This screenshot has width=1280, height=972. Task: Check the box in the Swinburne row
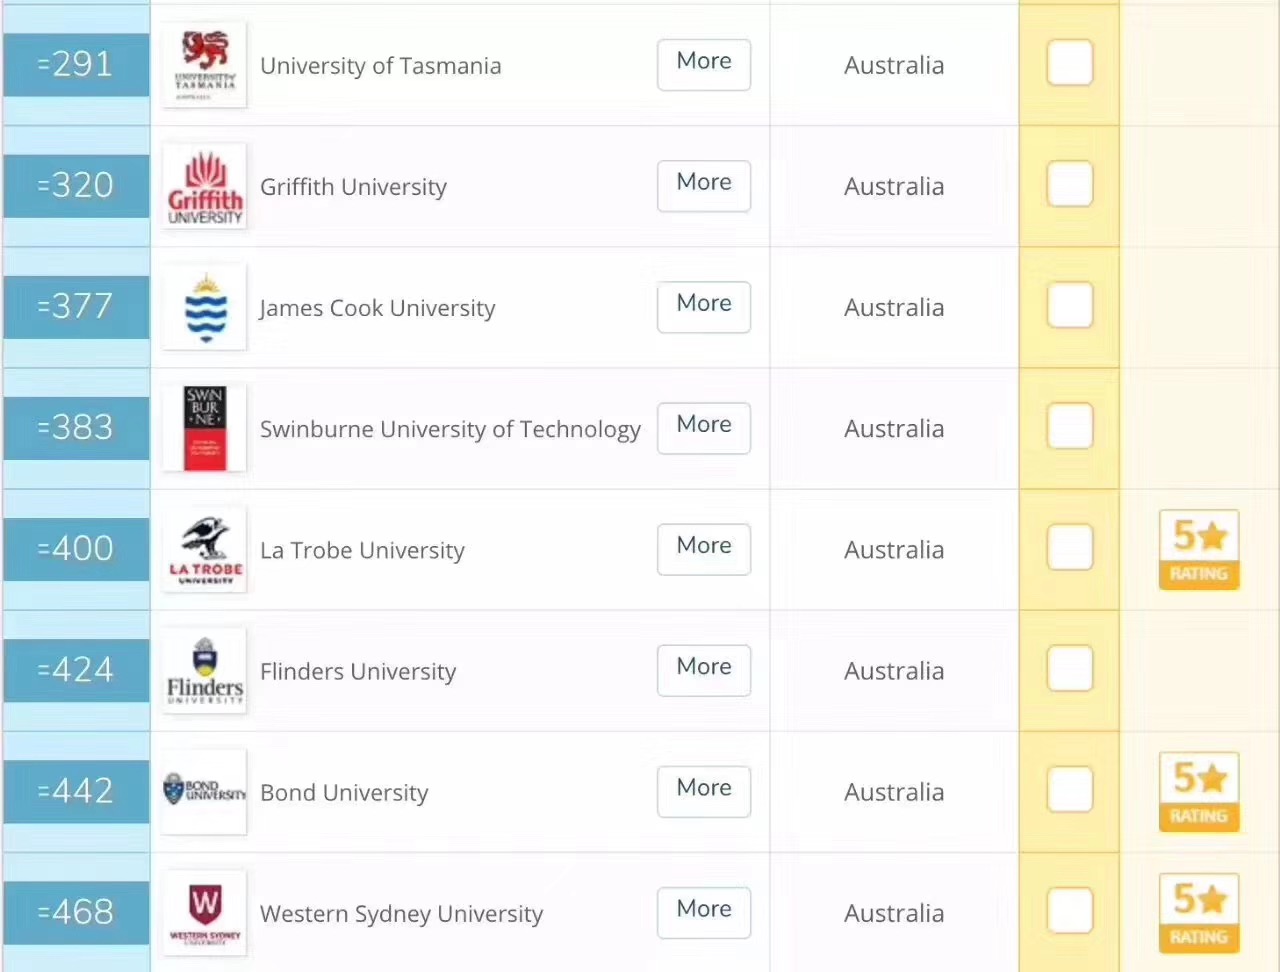coord(1069,427)
